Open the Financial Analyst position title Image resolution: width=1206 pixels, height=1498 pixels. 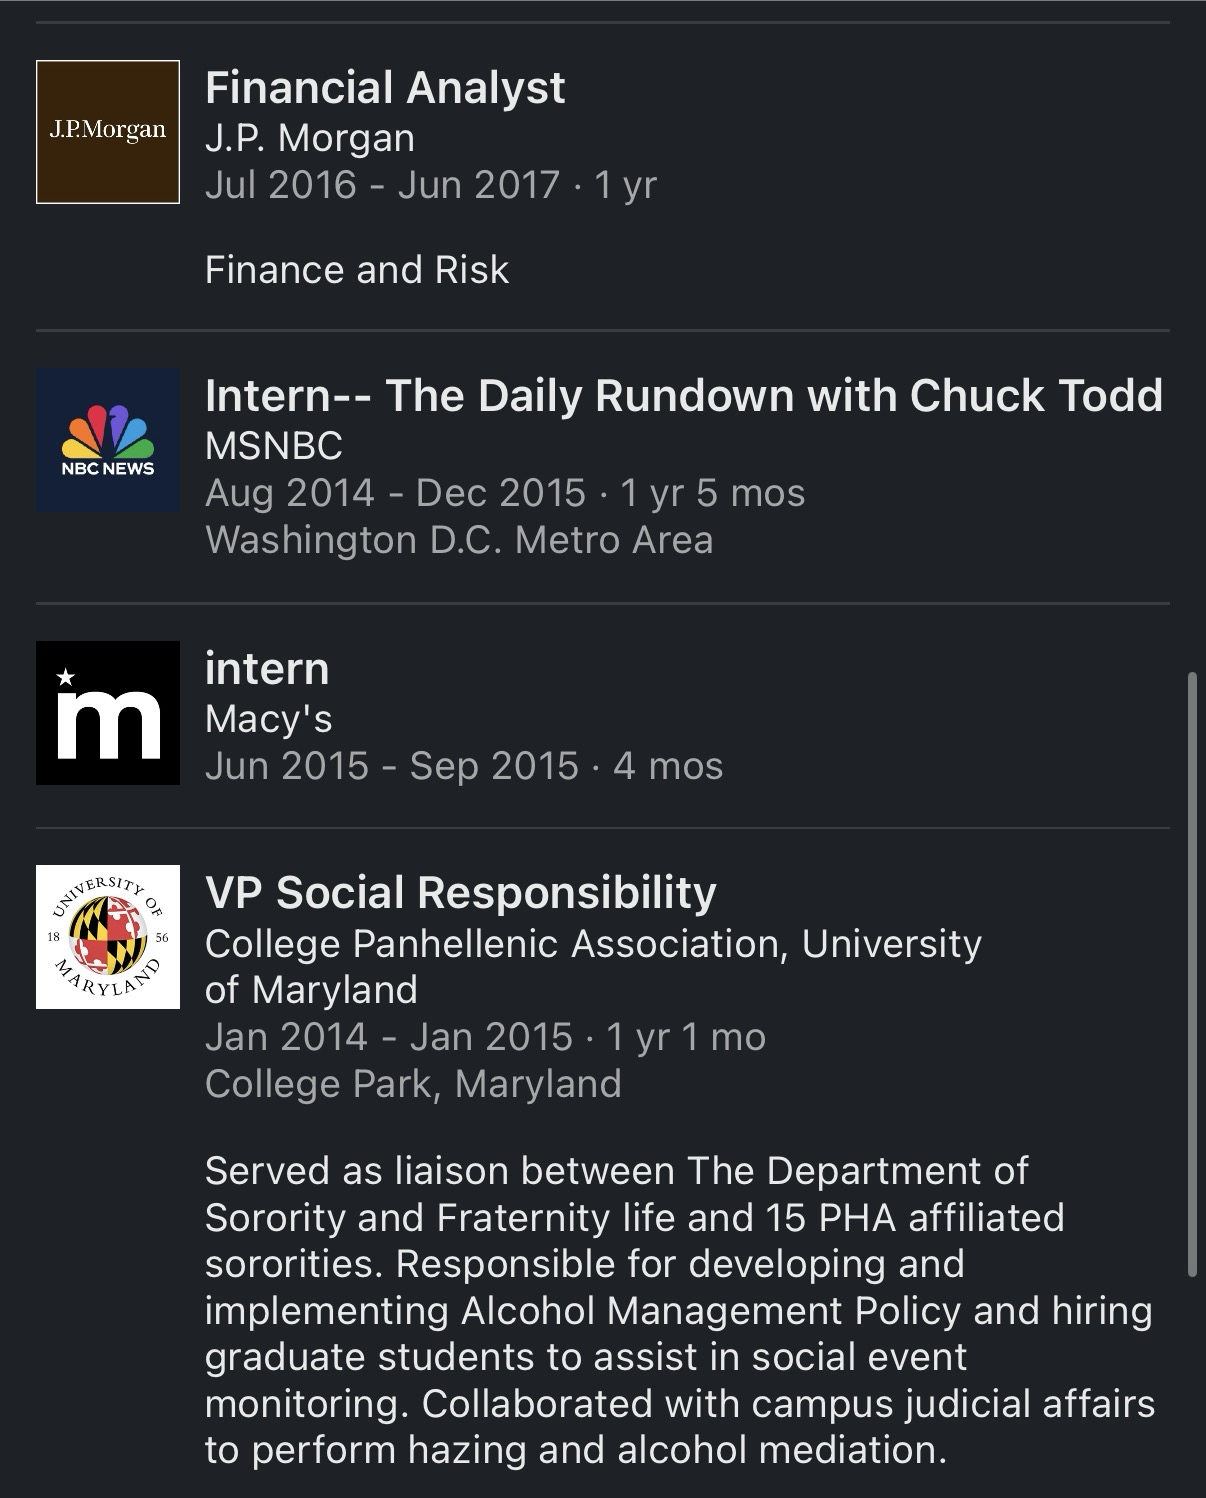click(x=385, y=88)
